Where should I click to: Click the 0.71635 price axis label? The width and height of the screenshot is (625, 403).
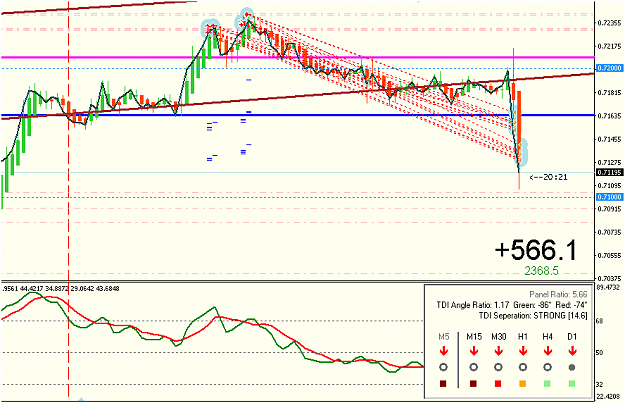(x=609, y=116)
